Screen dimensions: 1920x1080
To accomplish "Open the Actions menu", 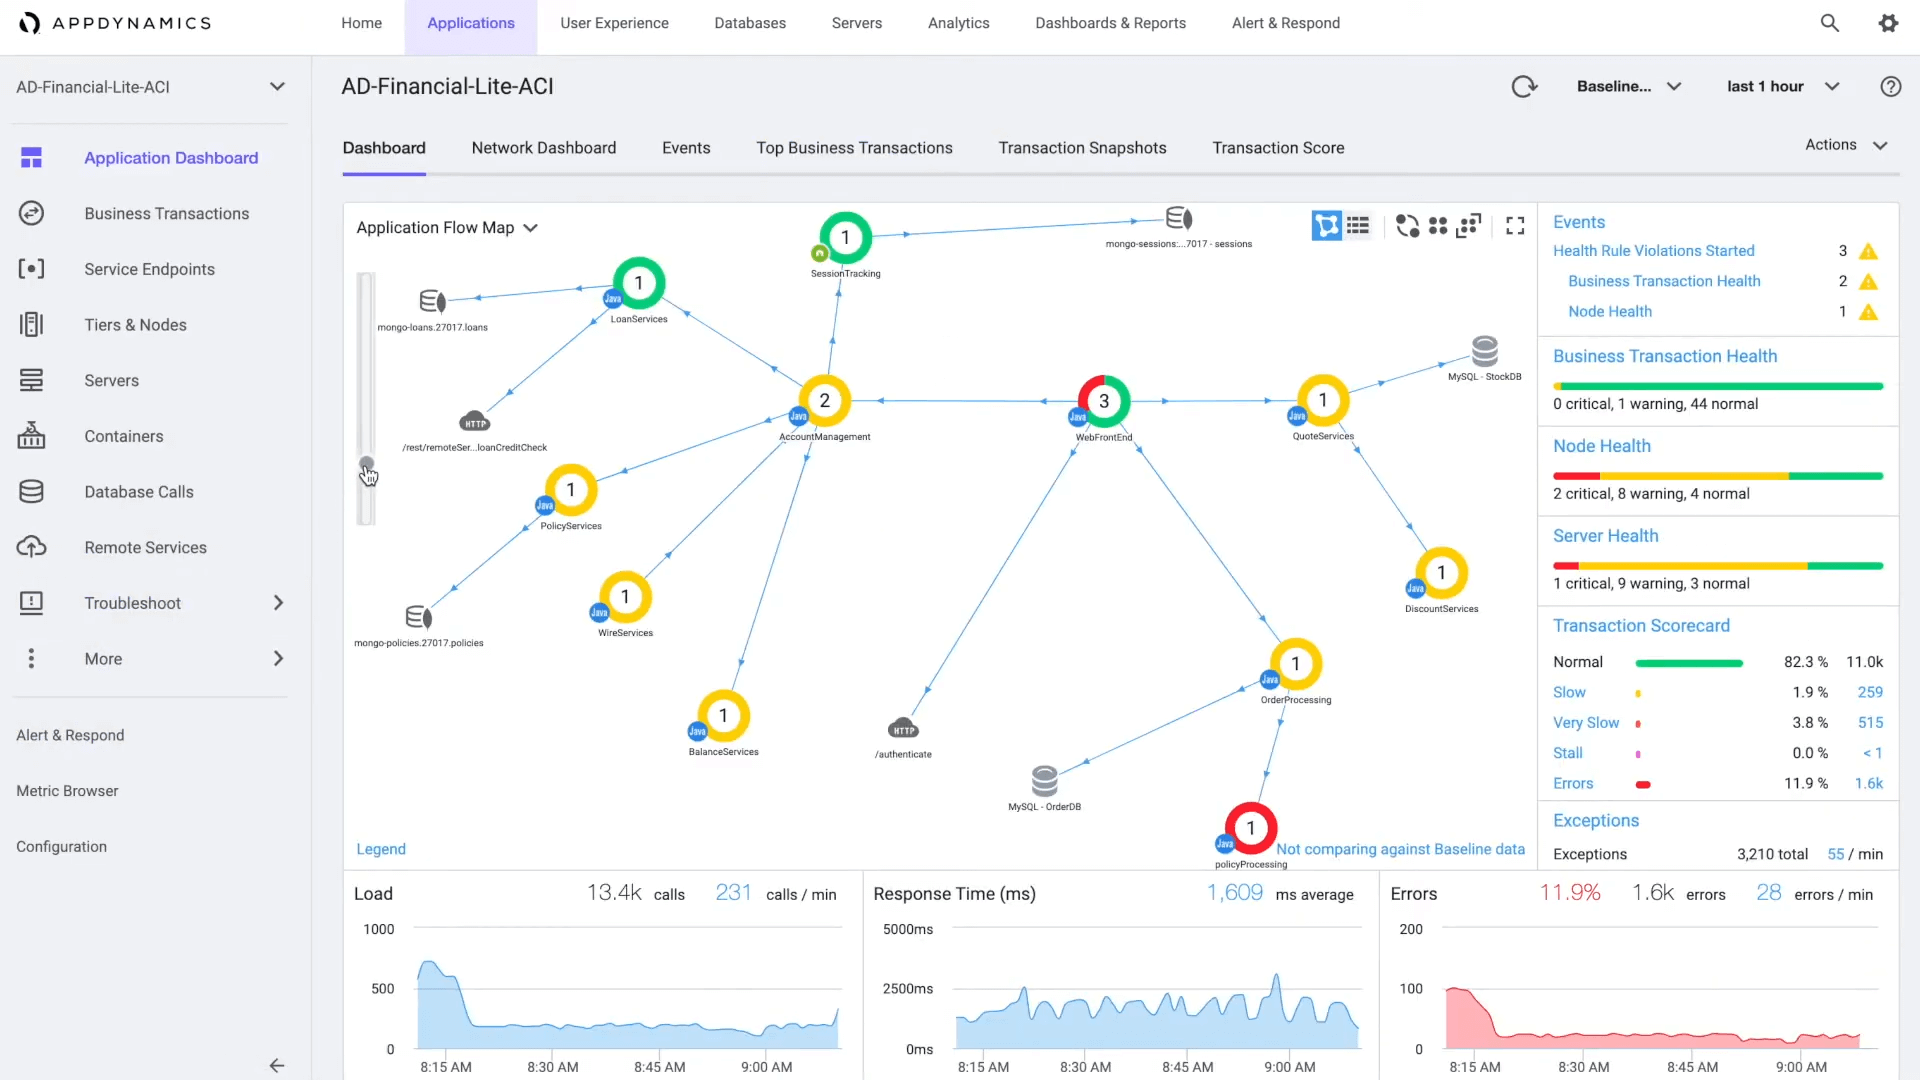I will coord(1845,144).
